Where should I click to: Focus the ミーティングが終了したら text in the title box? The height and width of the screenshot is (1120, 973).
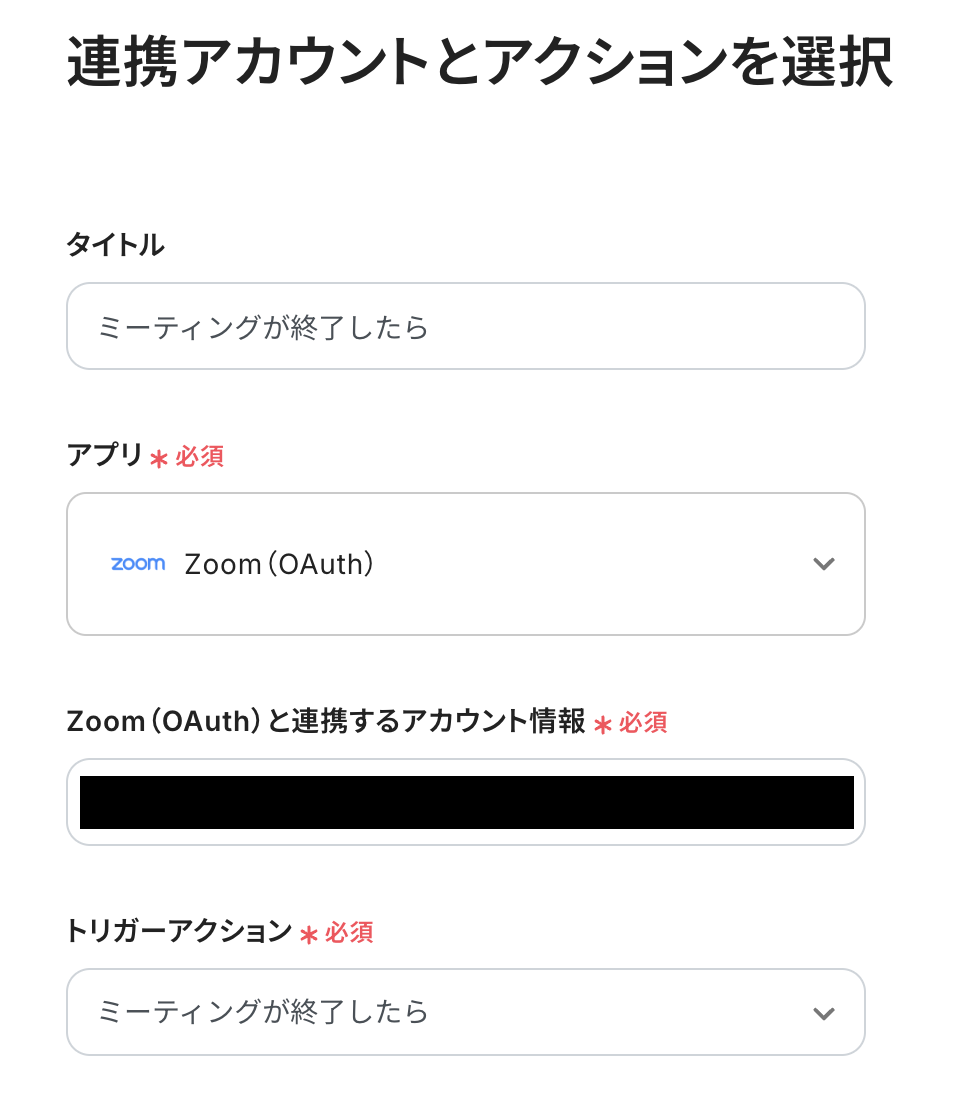coord(264,327)
